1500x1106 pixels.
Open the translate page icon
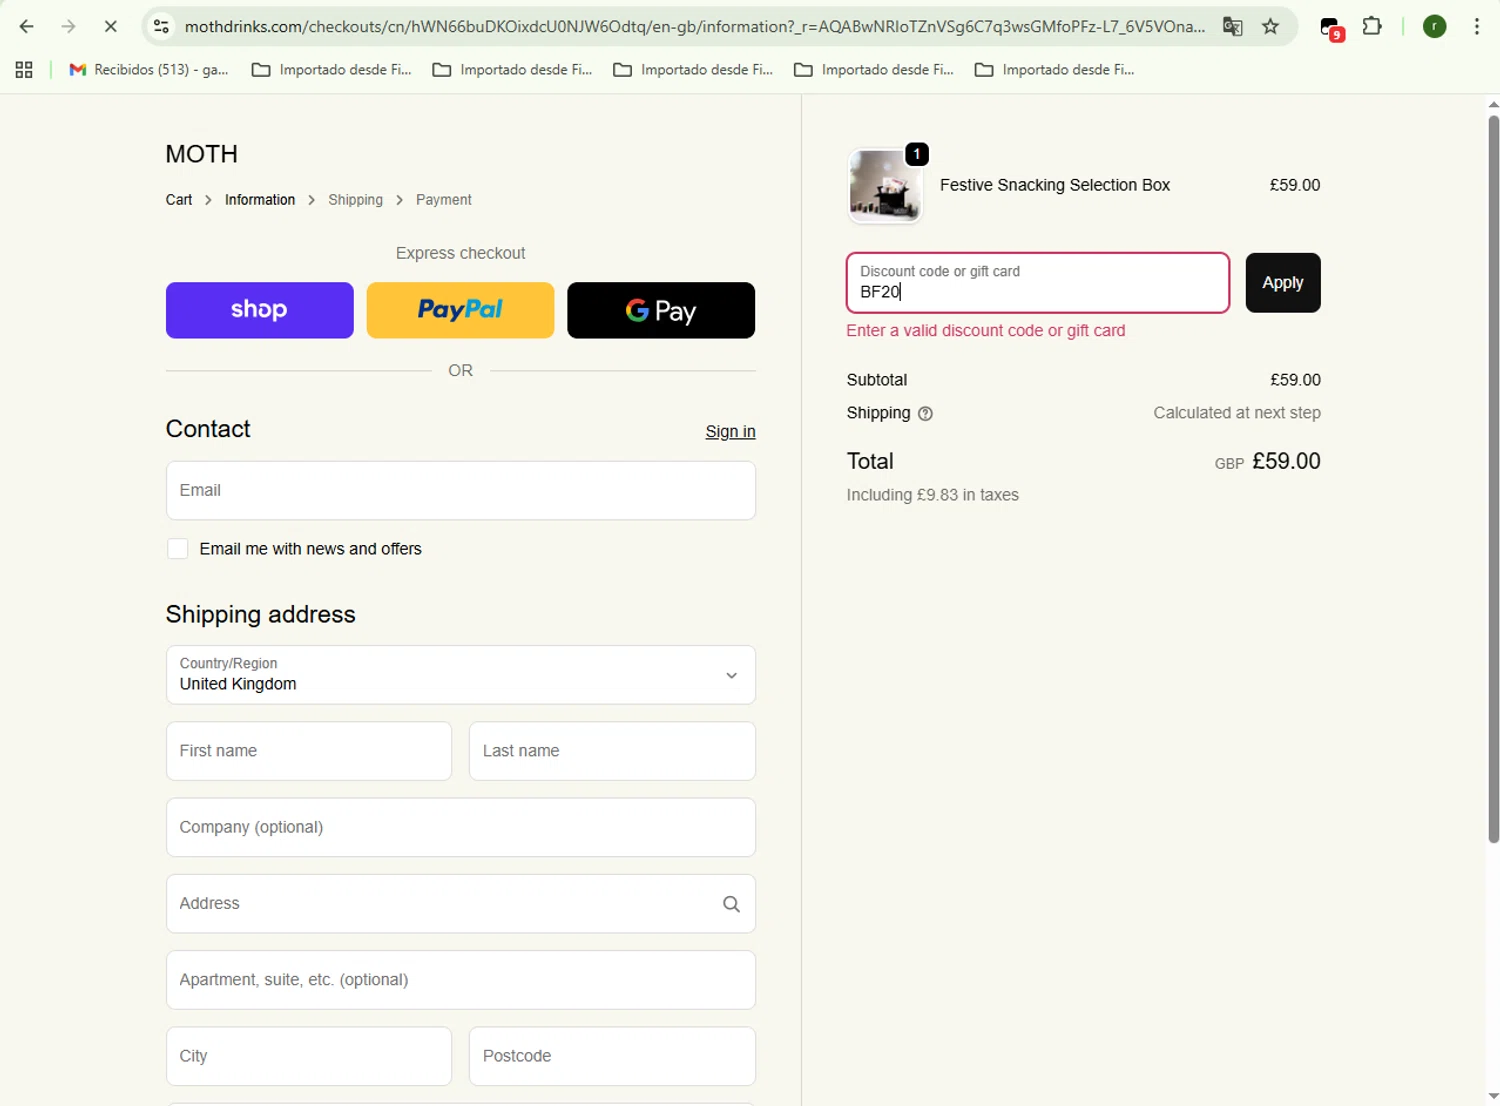[x=1232, y=27]
